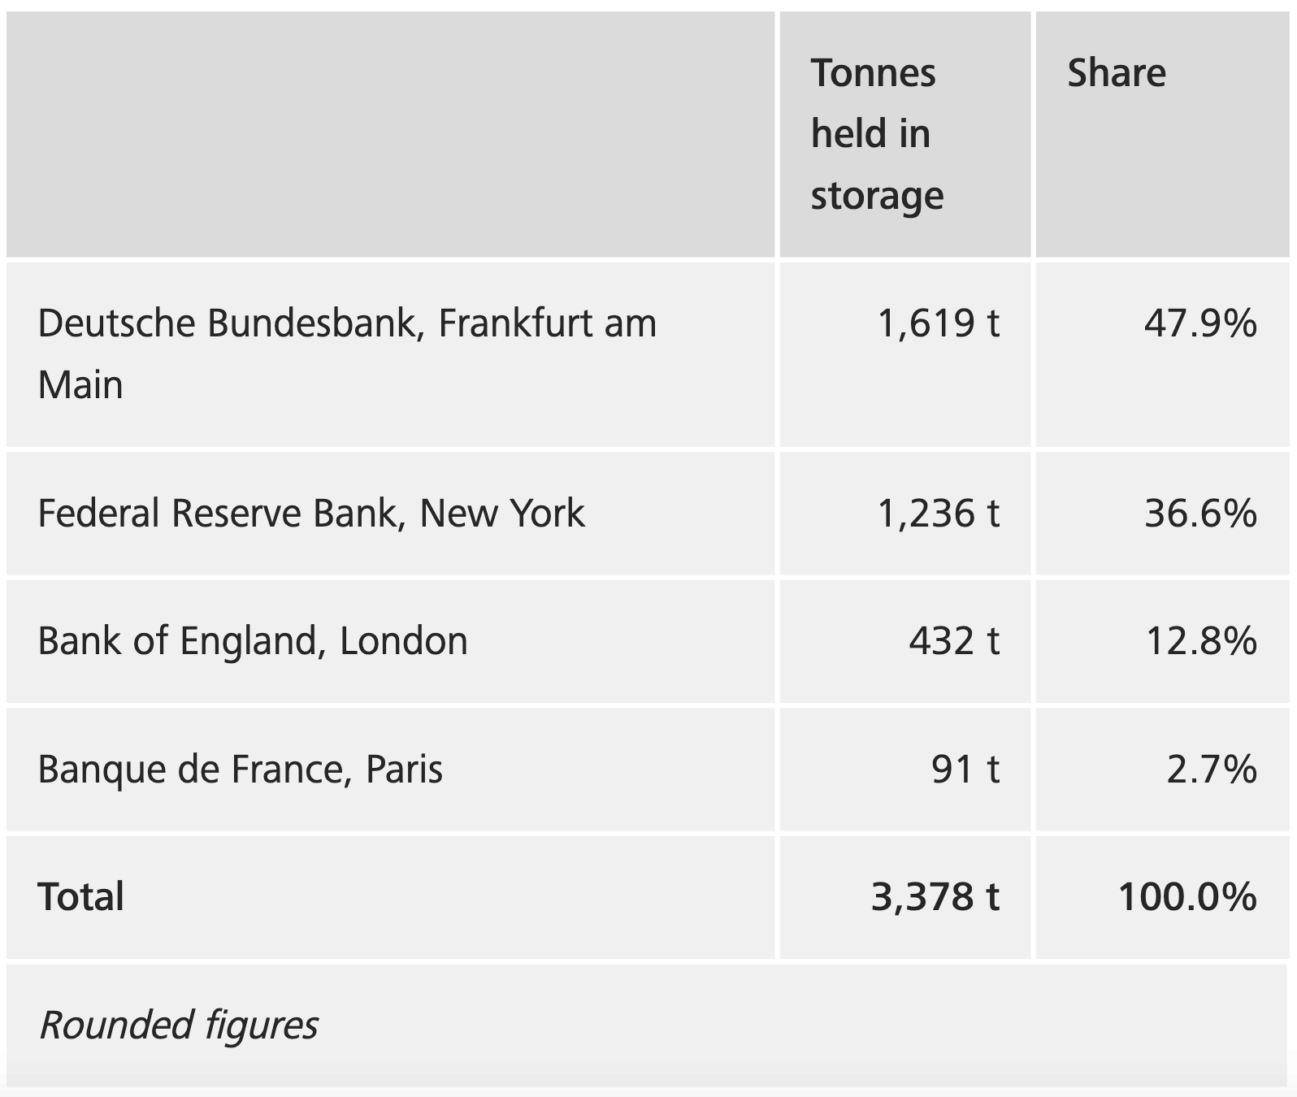This screenshot has width=1297, height=1097.
Task: Select the Bank of England, London label
Action: click(x=253, y=641)
